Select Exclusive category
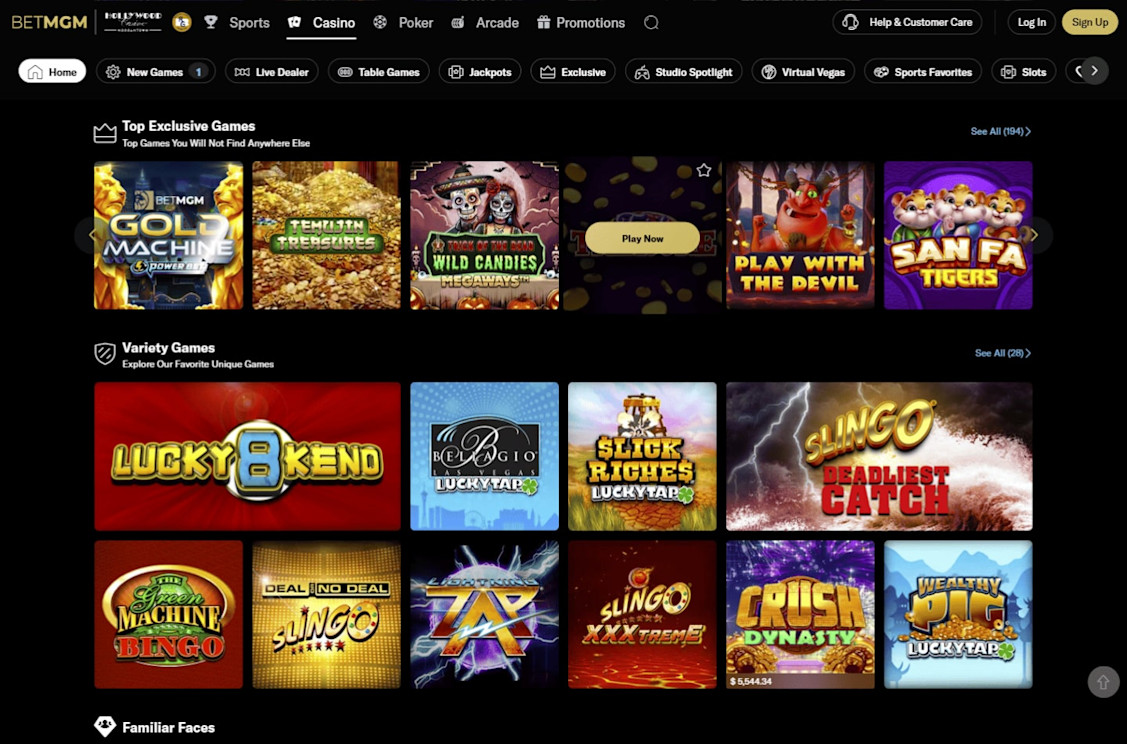 click(x=573, y=71)
